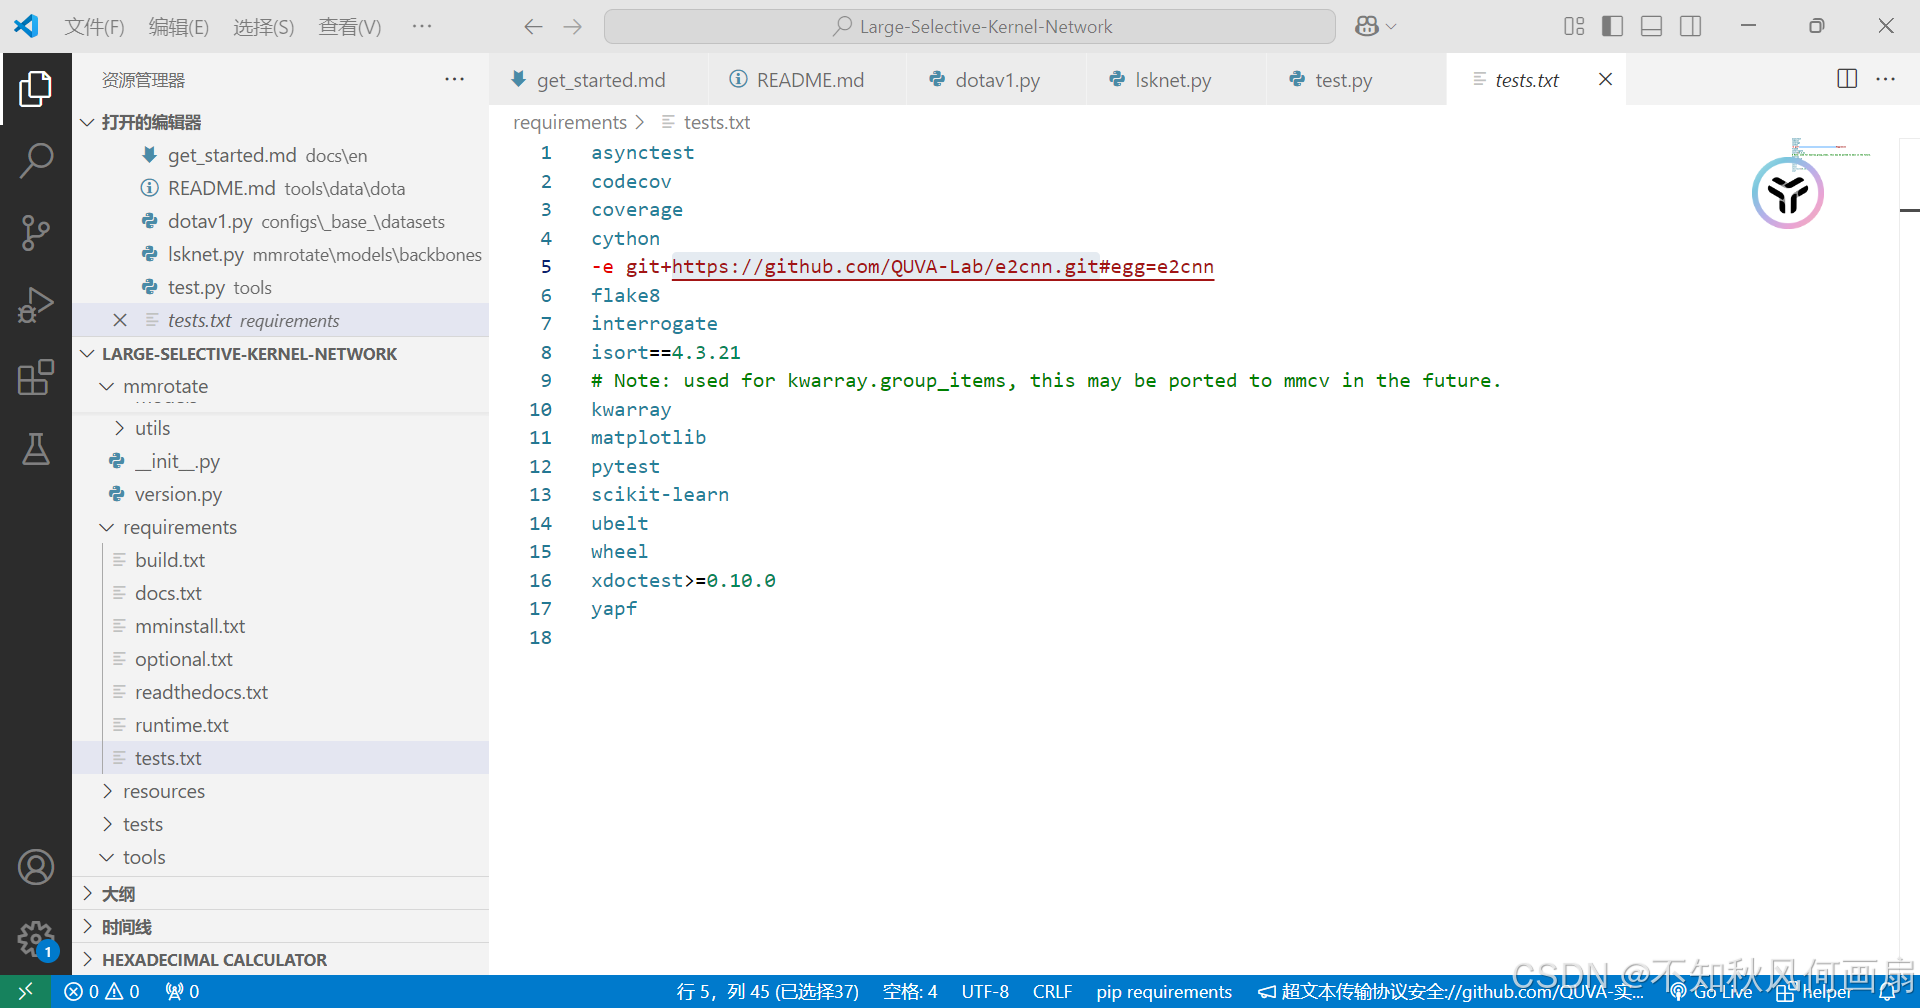Click the requirements breadcrumb
Screen dimensions: 1920x1008
click(570, 122)
